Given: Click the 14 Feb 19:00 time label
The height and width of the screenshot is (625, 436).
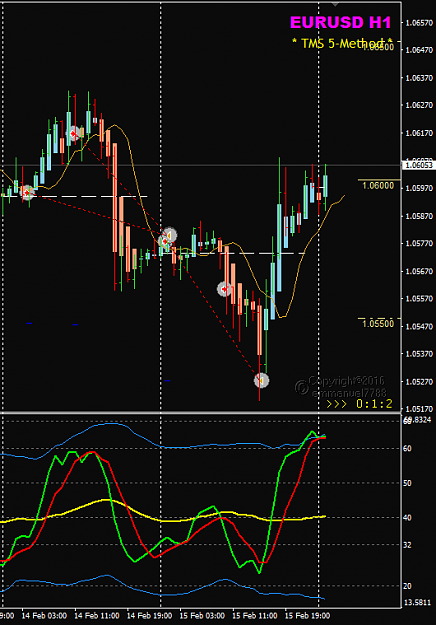Looking at the screenshot, I should (149, 616).
